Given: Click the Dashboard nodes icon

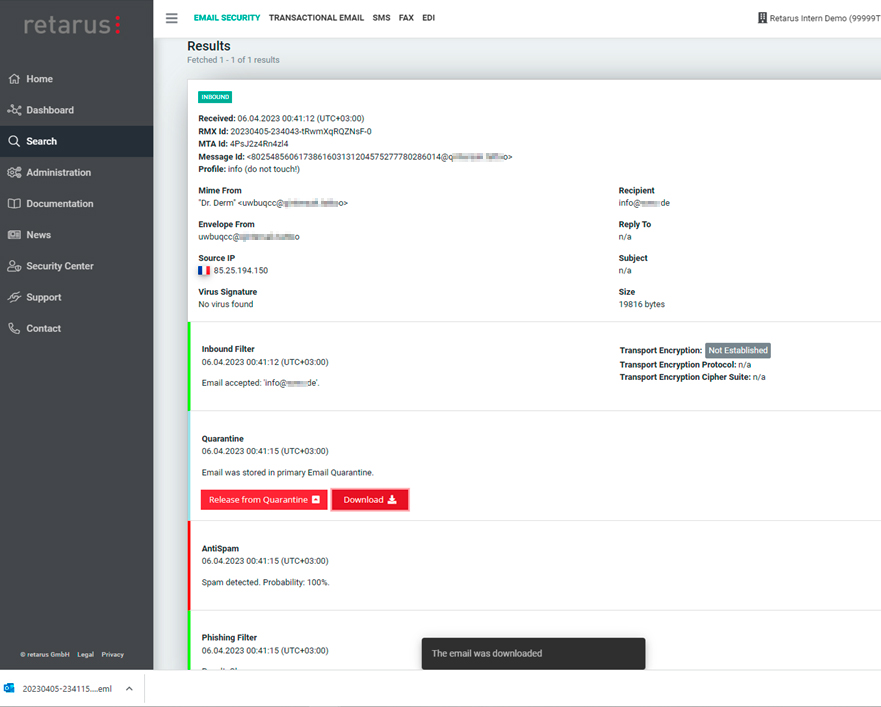Looking at the screenshot, I should 14,110.
